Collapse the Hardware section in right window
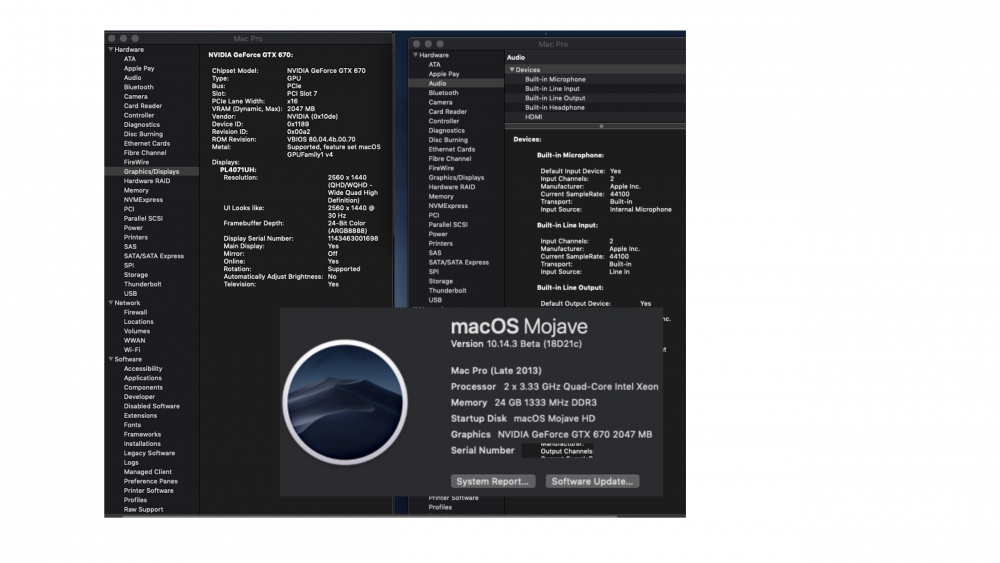This screenshot has height=563, width=1000. point(415,55)
